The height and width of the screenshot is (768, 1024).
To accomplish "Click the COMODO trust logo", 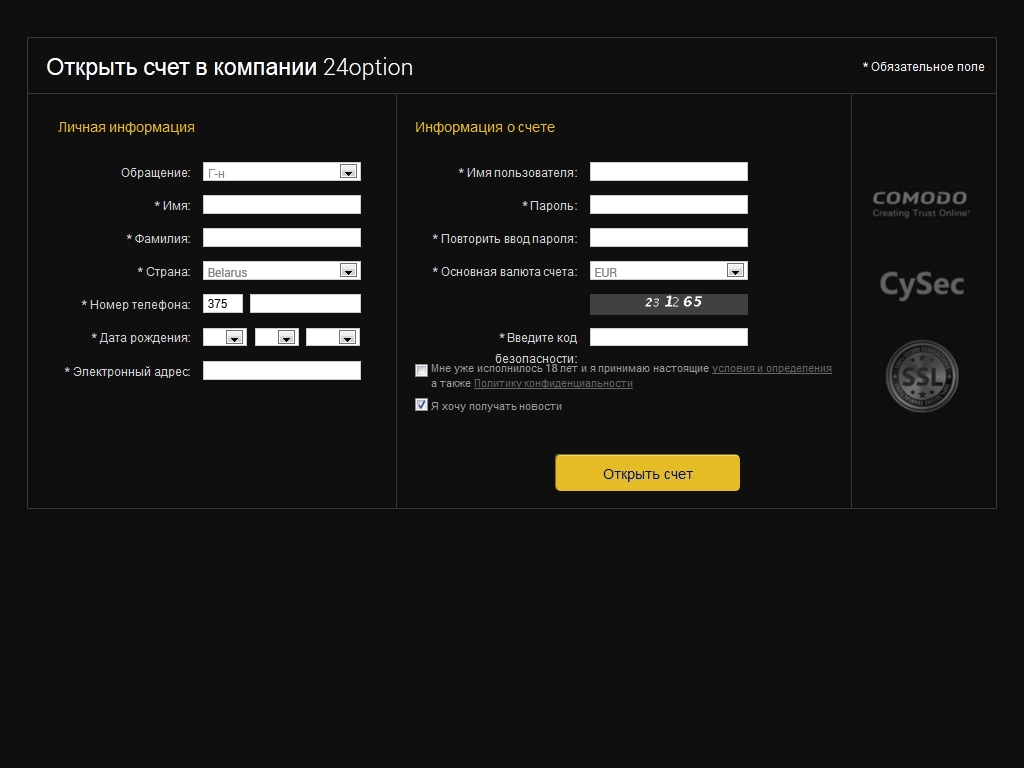I will click(x=920, y=203).
